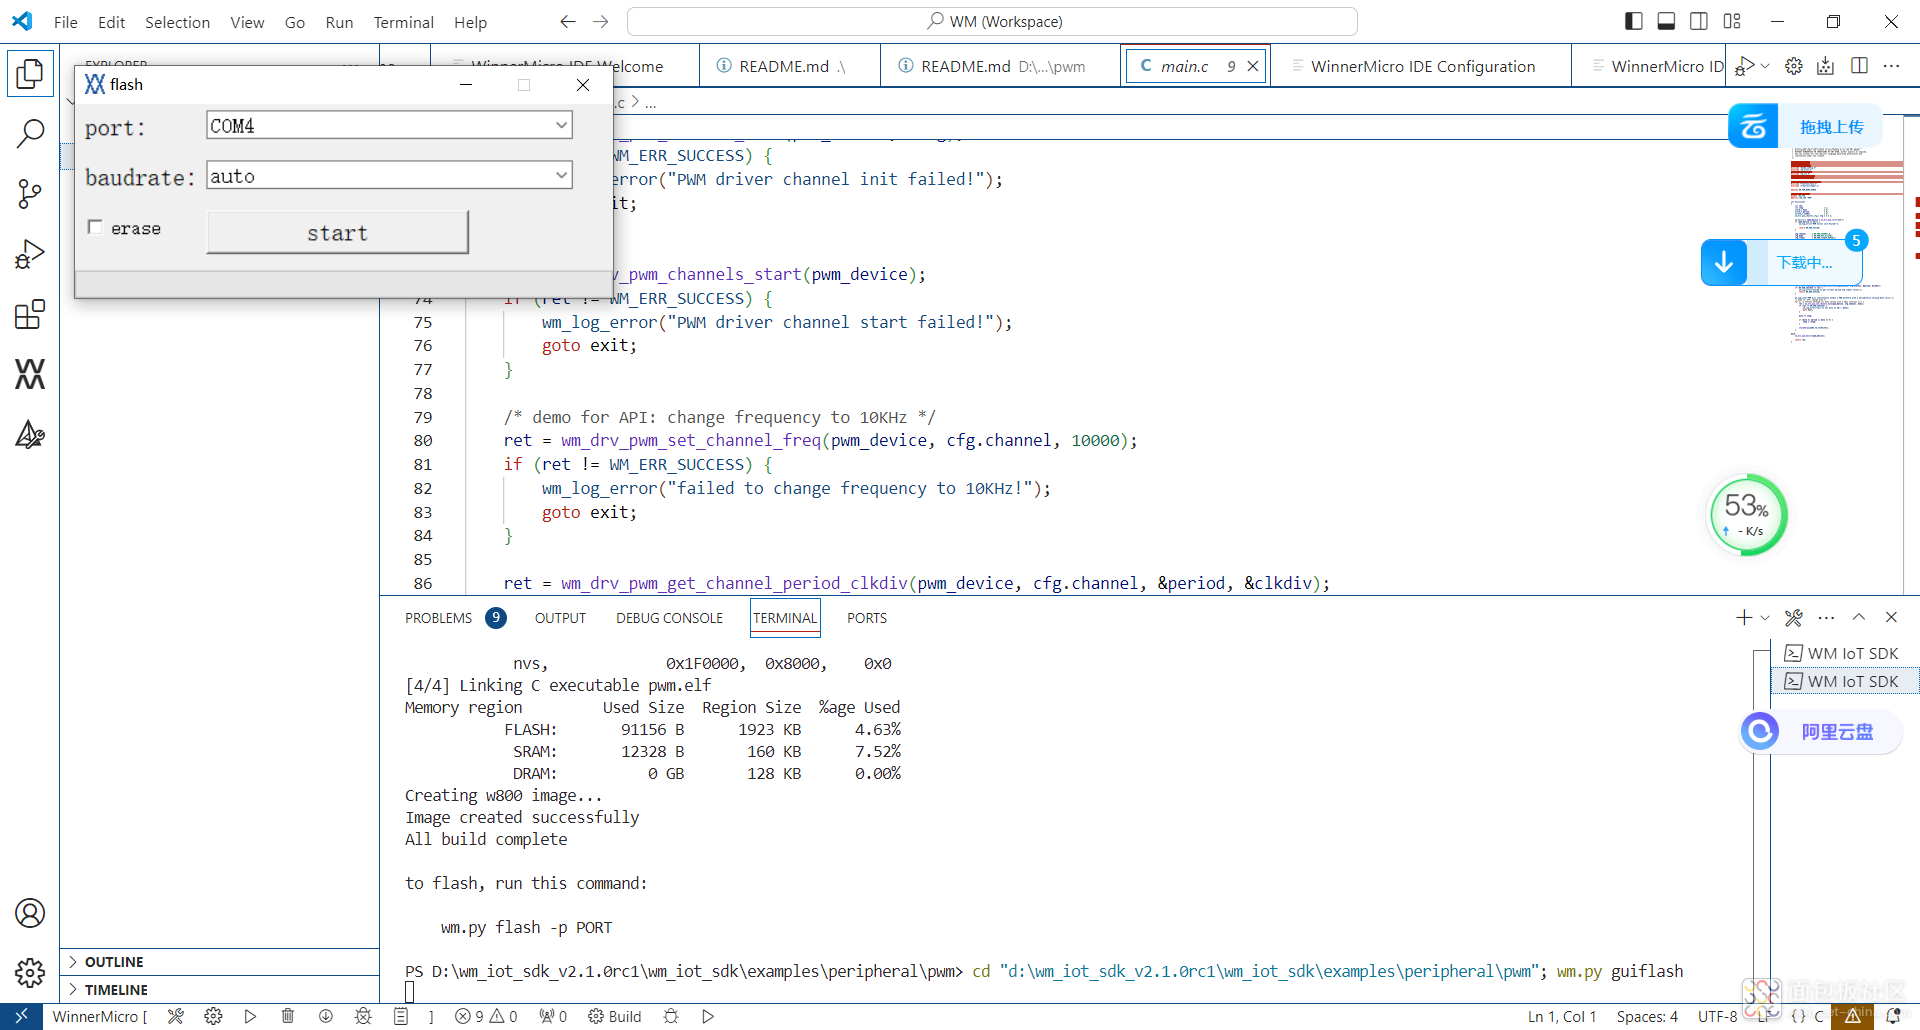
Task: Click the download-to-device icon in editor title
Action: tap(1826, 66)
